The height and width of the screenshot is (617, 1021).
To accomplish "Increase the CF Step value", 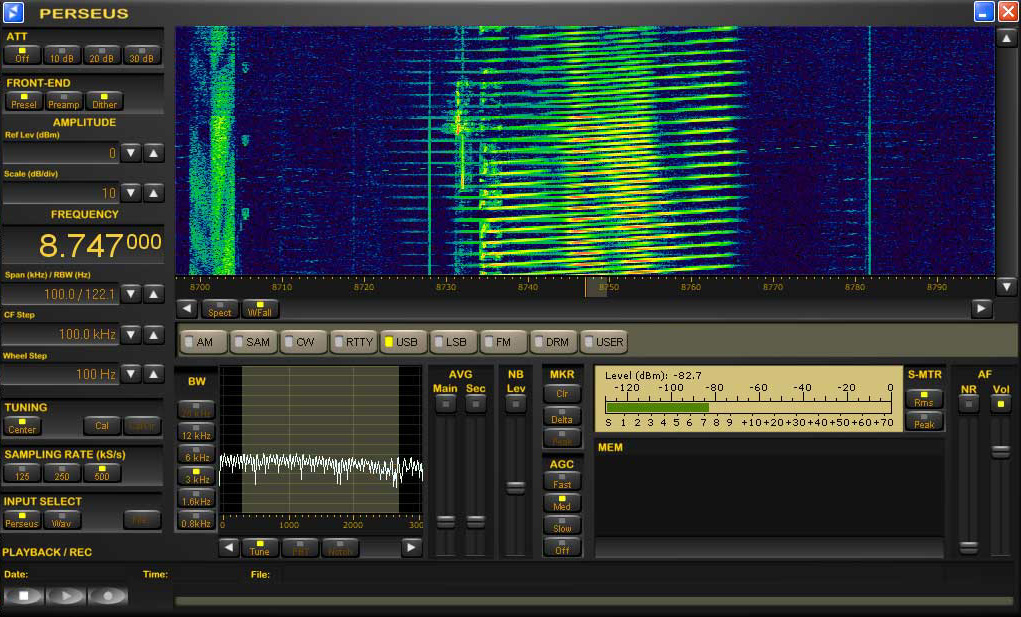I will coord(154,335).
